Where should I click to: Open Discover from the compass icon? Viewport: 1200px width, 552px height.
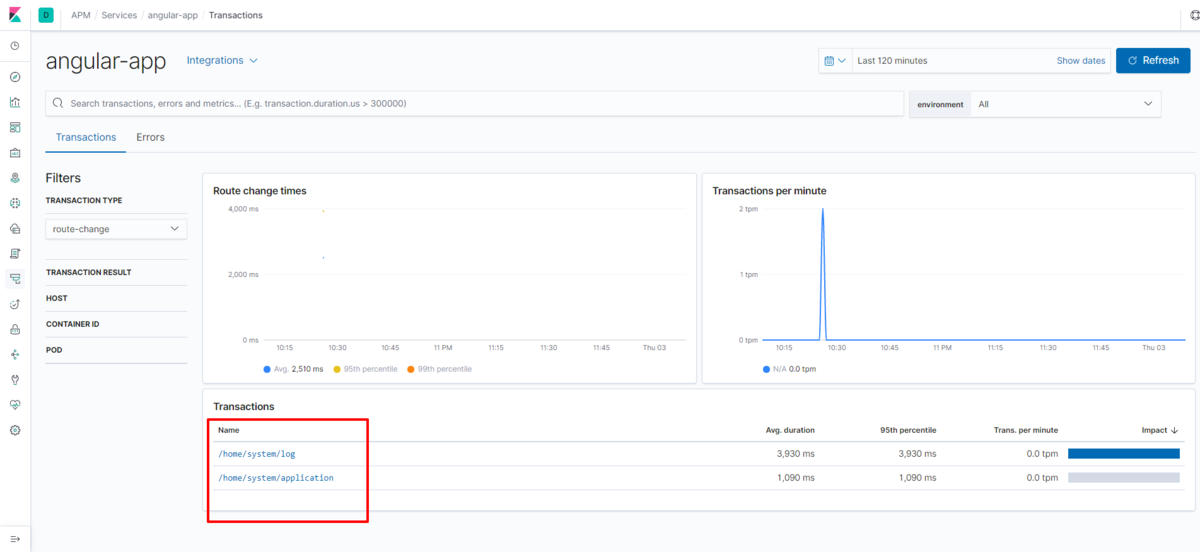15,77
